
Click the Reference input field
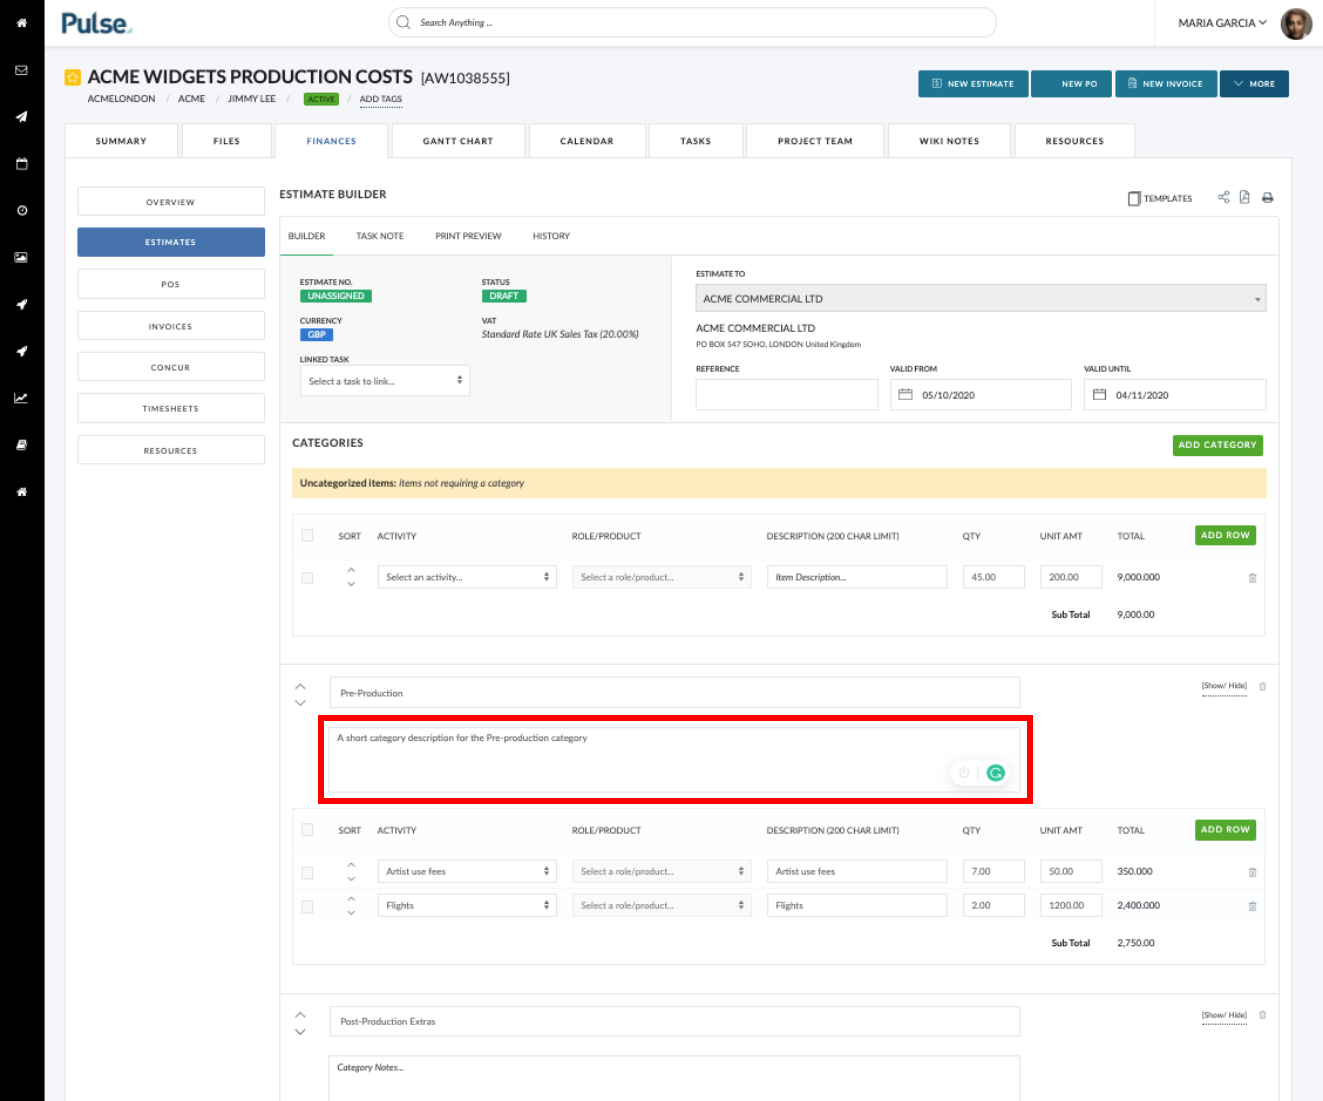point(787,394)
